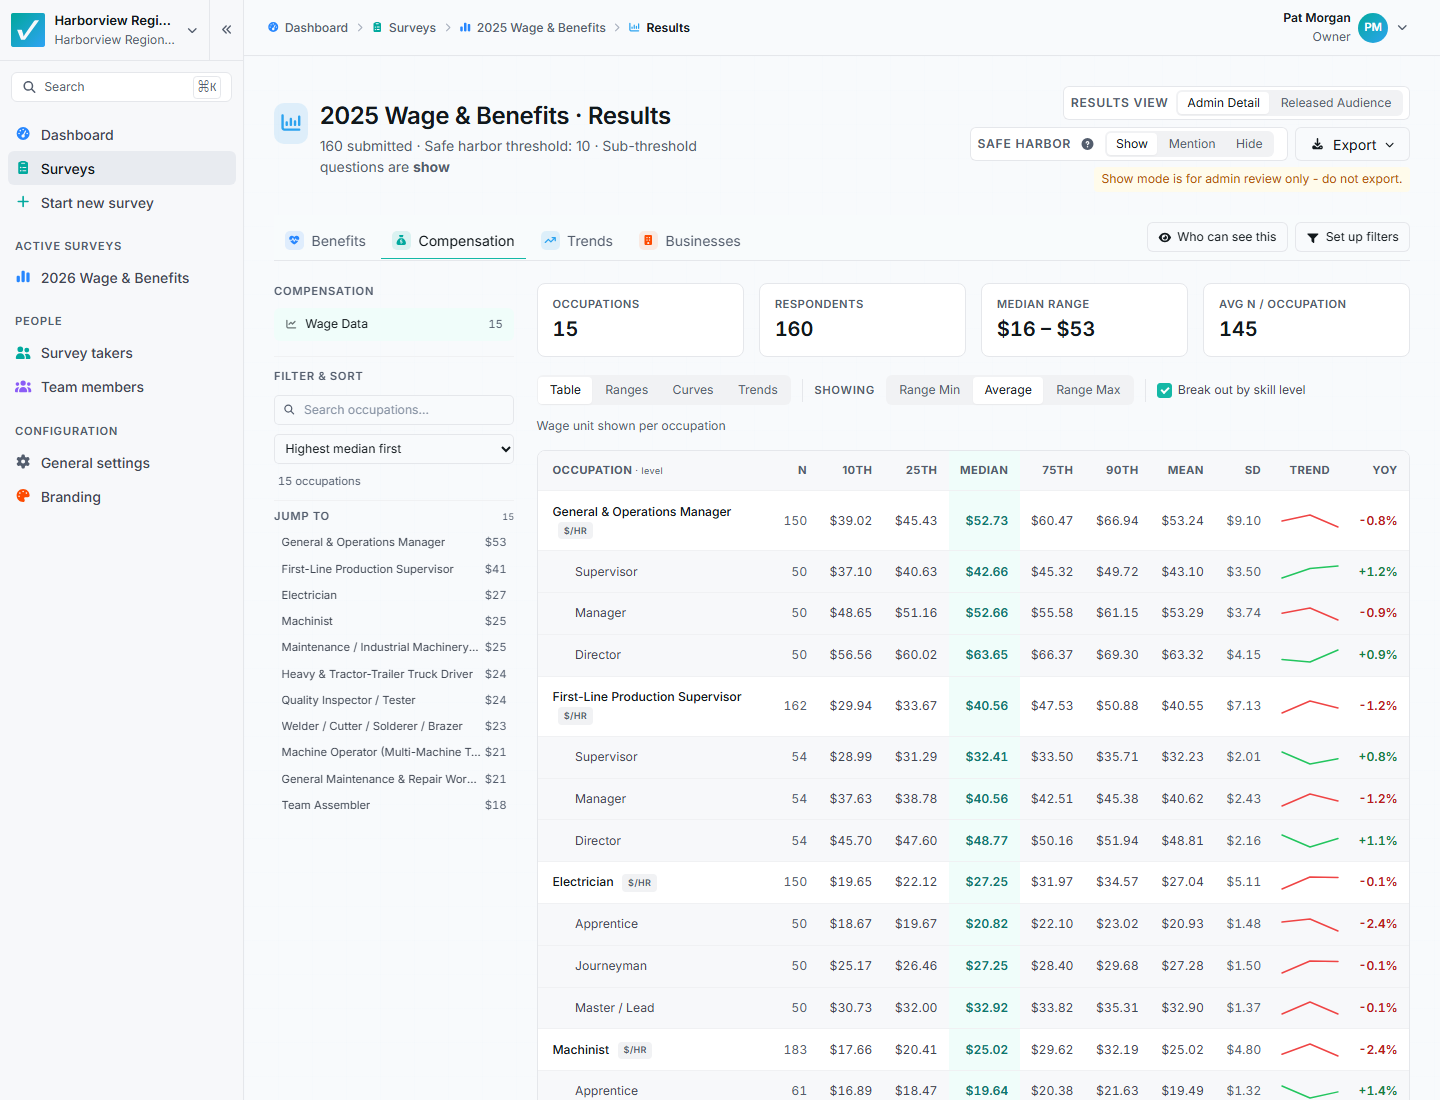Open the Export dropdown menu
1440x1100 pixels.
point(1352,144)
